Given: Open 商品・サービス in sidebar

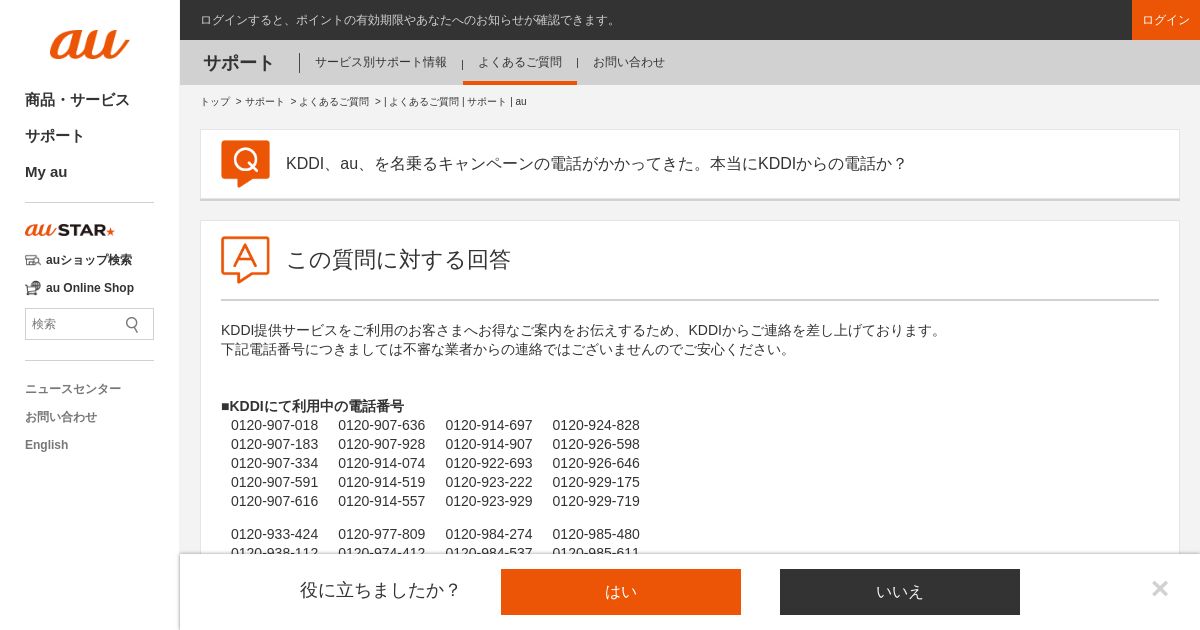Looking at the screenshot, I should 77,100.
